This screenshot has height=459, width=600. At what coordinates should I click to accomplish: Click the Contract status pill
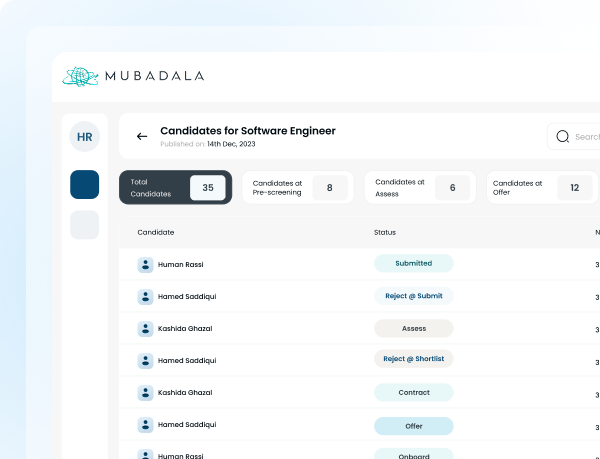[x=413, y=392]
